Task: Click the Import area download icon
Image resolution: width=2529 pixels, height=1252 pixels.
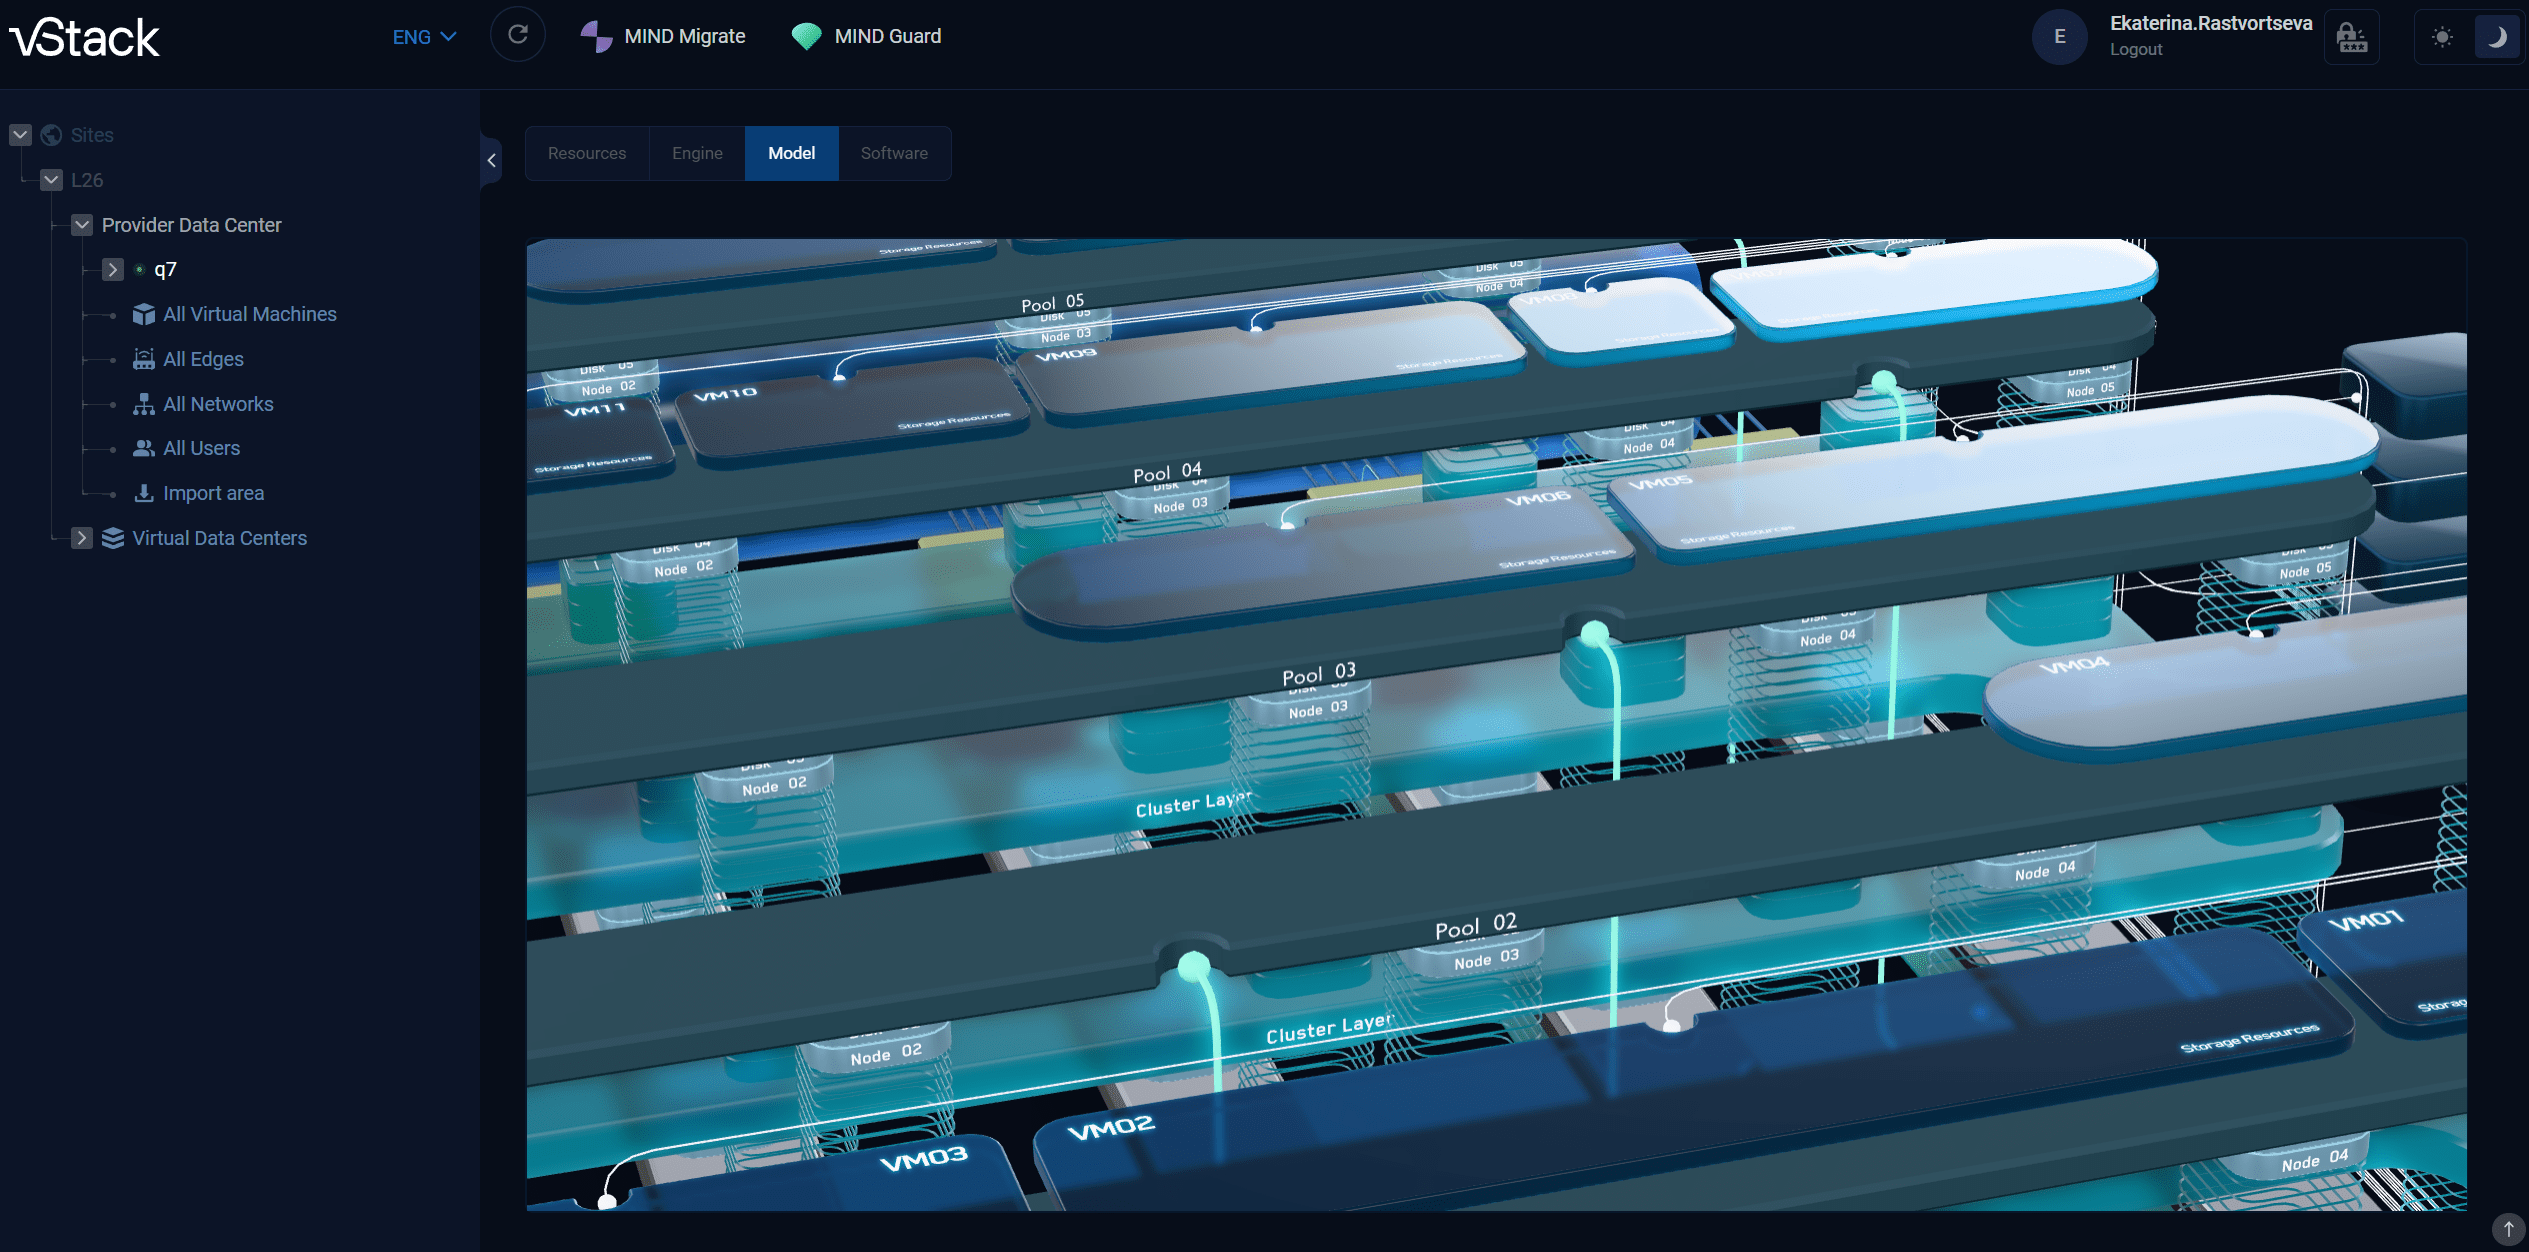Action: [x=144, y=493]
